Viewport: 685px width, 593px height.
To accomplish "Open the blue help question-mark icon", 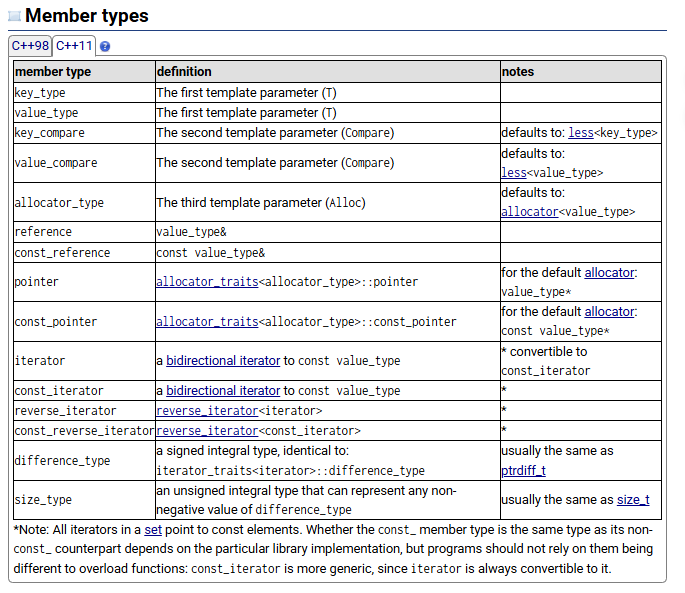I will (105, 46).
